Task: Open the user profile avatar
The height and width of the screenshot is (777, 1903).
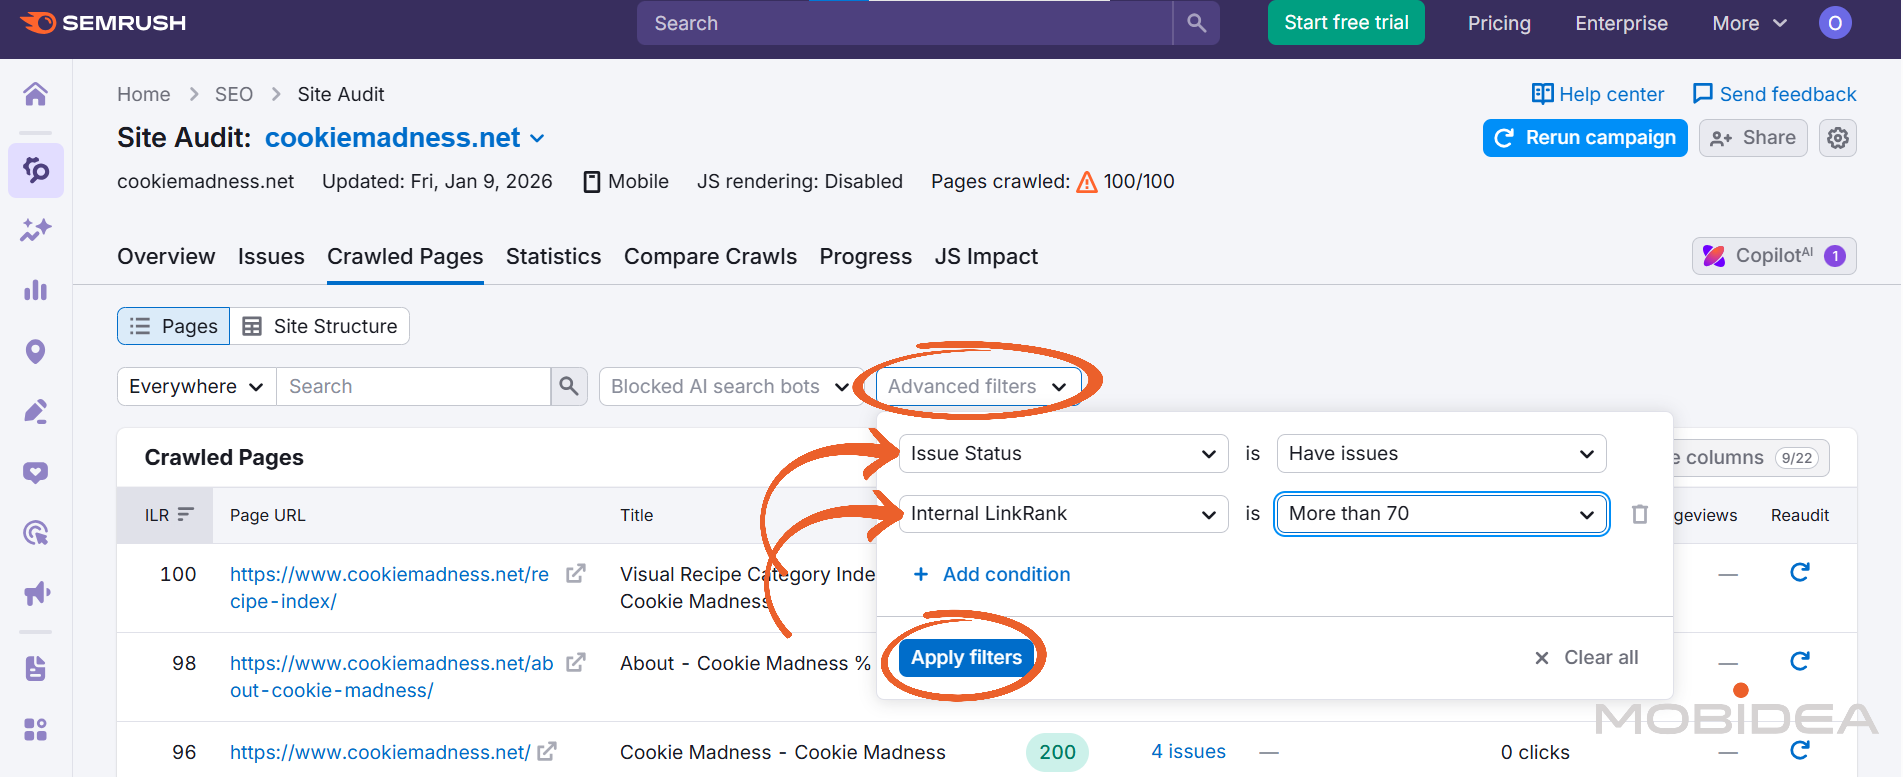Action: coord(1835,23)
